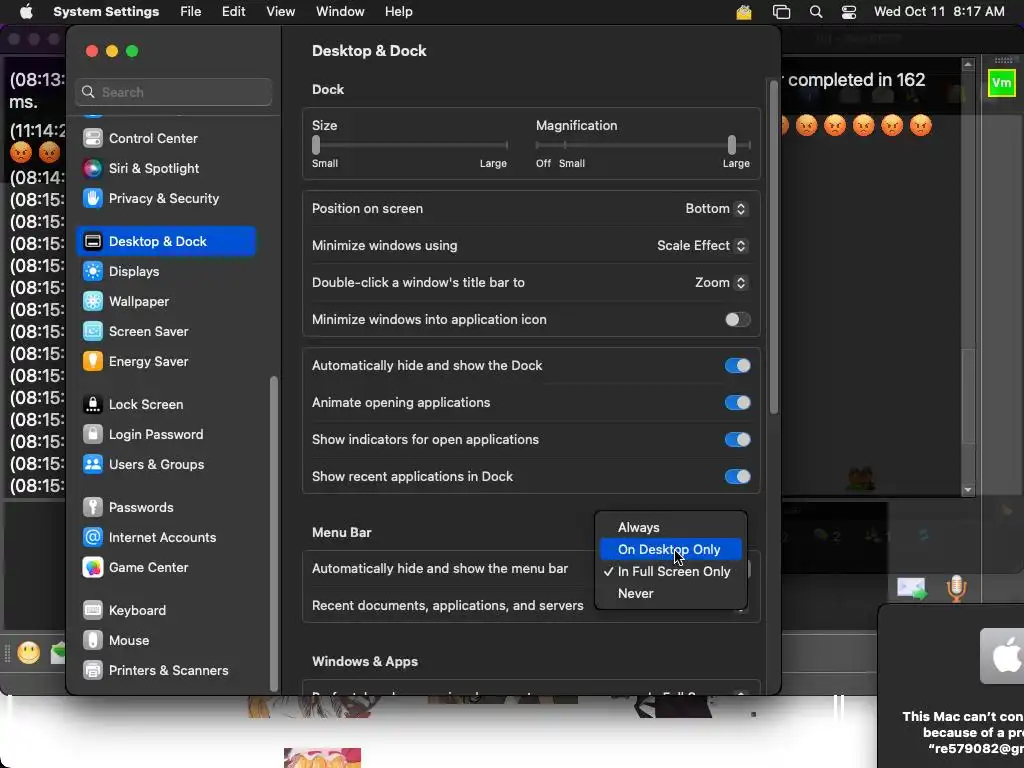Click the image send icon in background window
The height and width of the screenshot is (768, 1024).
[912, 588]
